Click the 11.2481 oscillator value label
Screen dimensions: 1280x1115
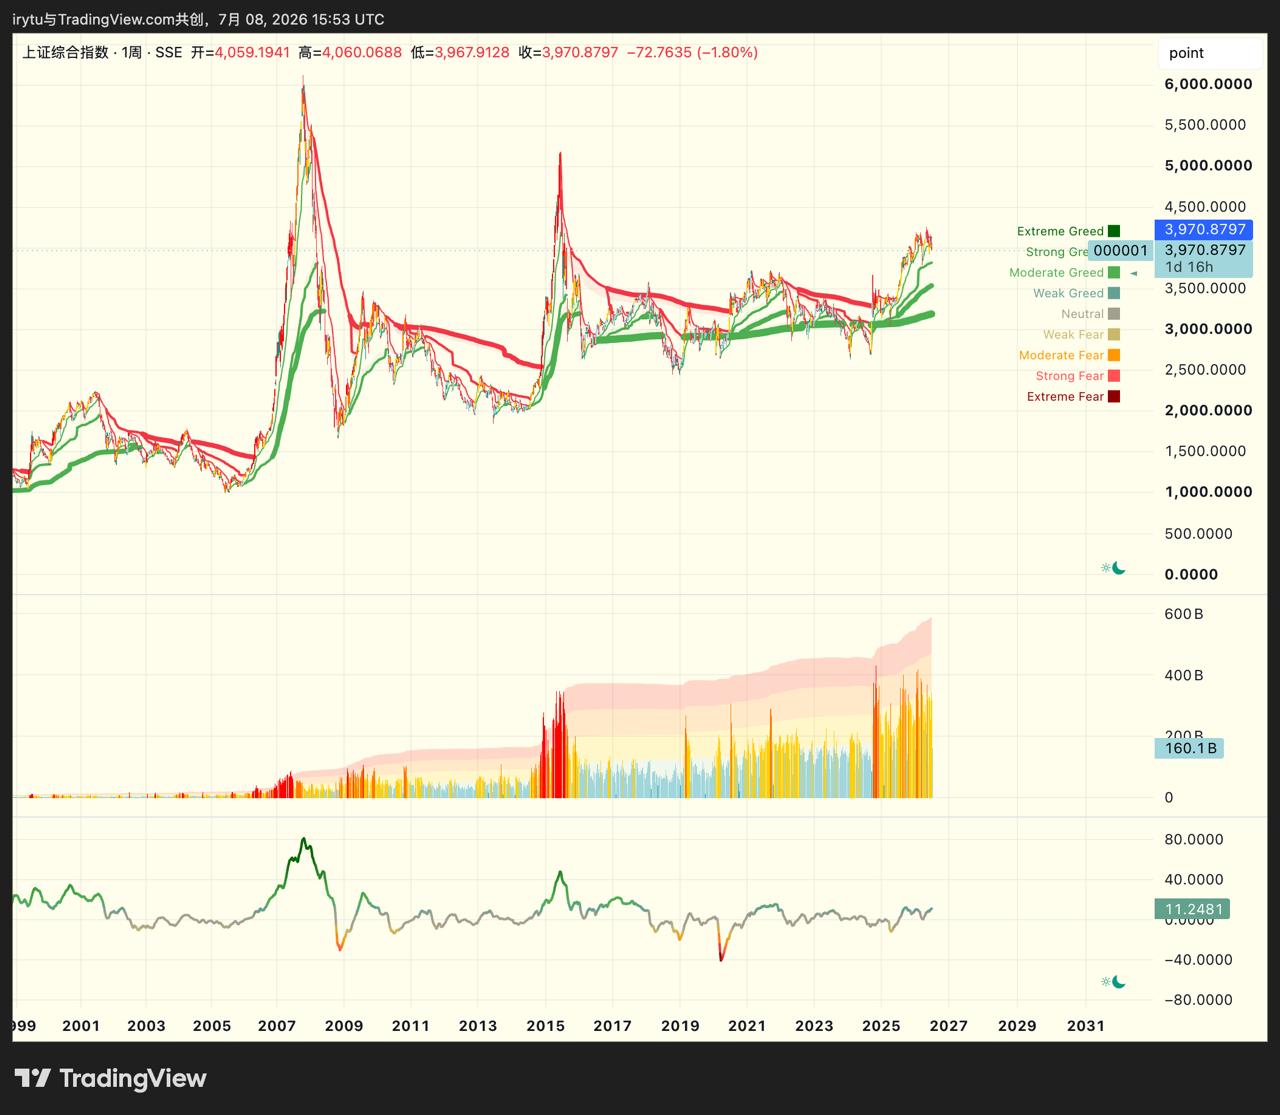(1193, 909)
